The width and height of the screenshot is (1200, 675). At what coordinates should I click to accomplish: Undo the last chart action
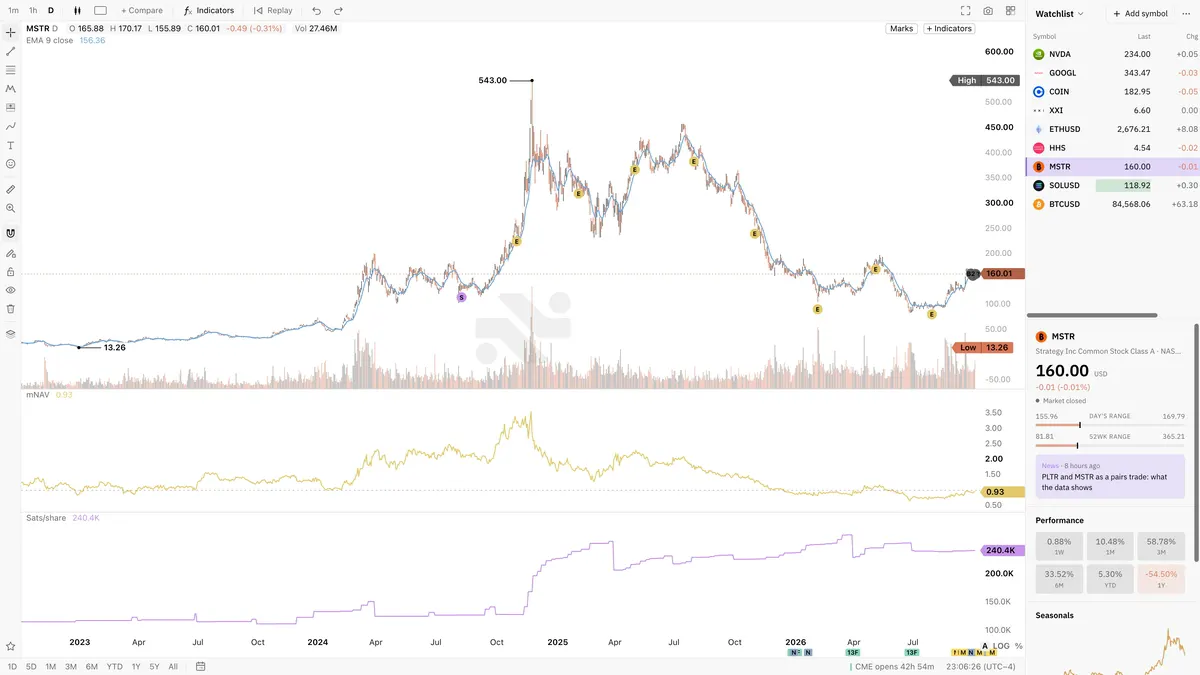click(x=317, y=11)
